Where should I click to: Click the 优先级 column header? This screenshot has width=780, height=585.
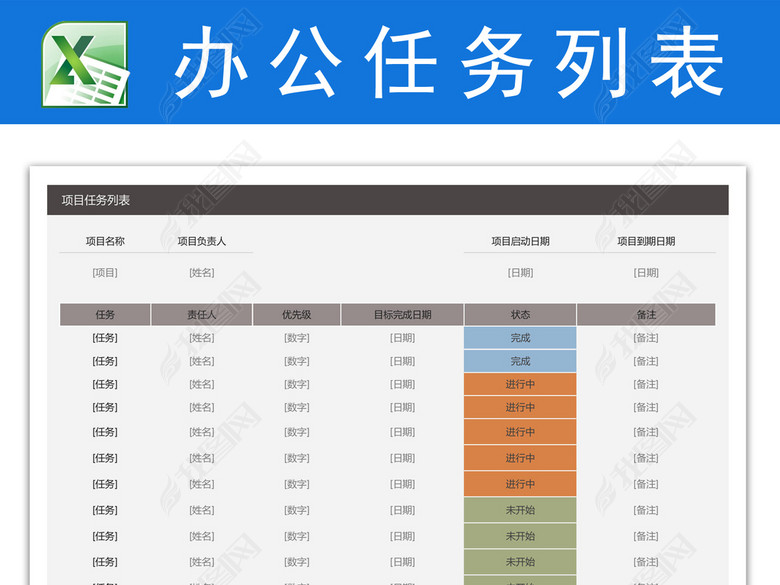point(296,314)
